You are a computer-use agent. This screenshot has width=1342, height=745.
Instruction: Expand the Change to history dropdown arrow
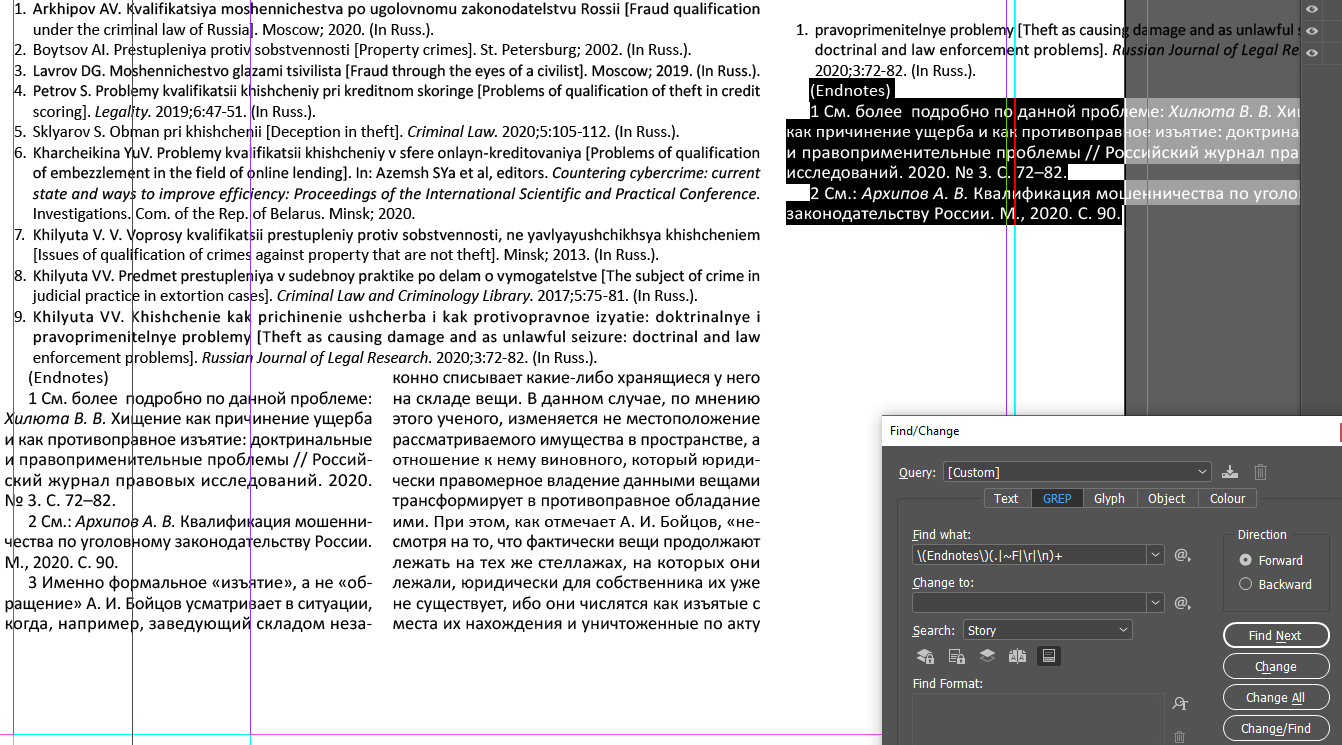pyautogui.click(x=1156, y=603)
